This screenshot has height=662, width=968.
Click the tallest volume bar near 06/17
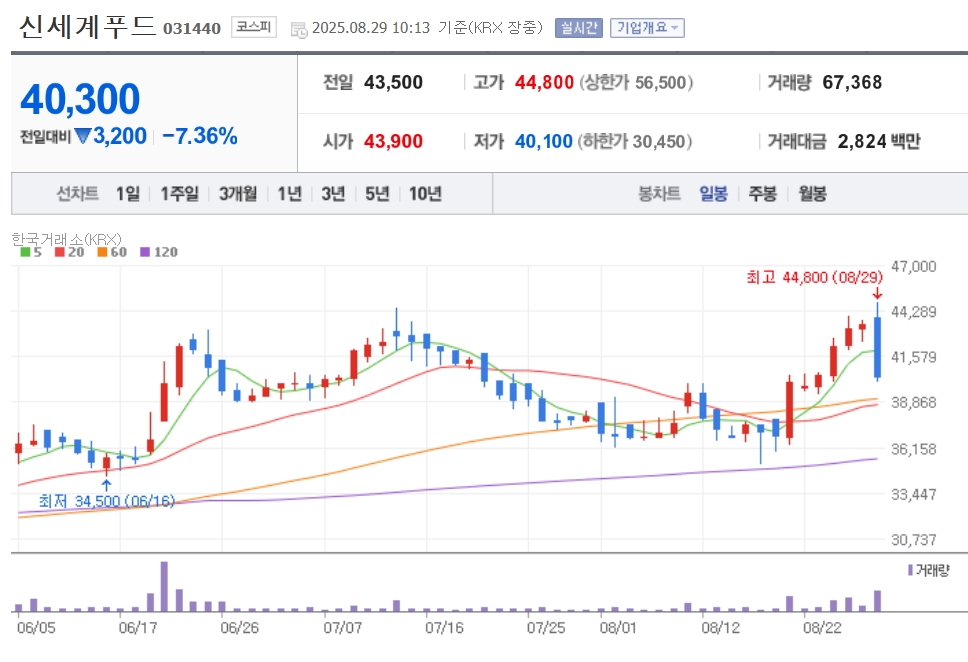pyautogui.click(x=164, y=586)
